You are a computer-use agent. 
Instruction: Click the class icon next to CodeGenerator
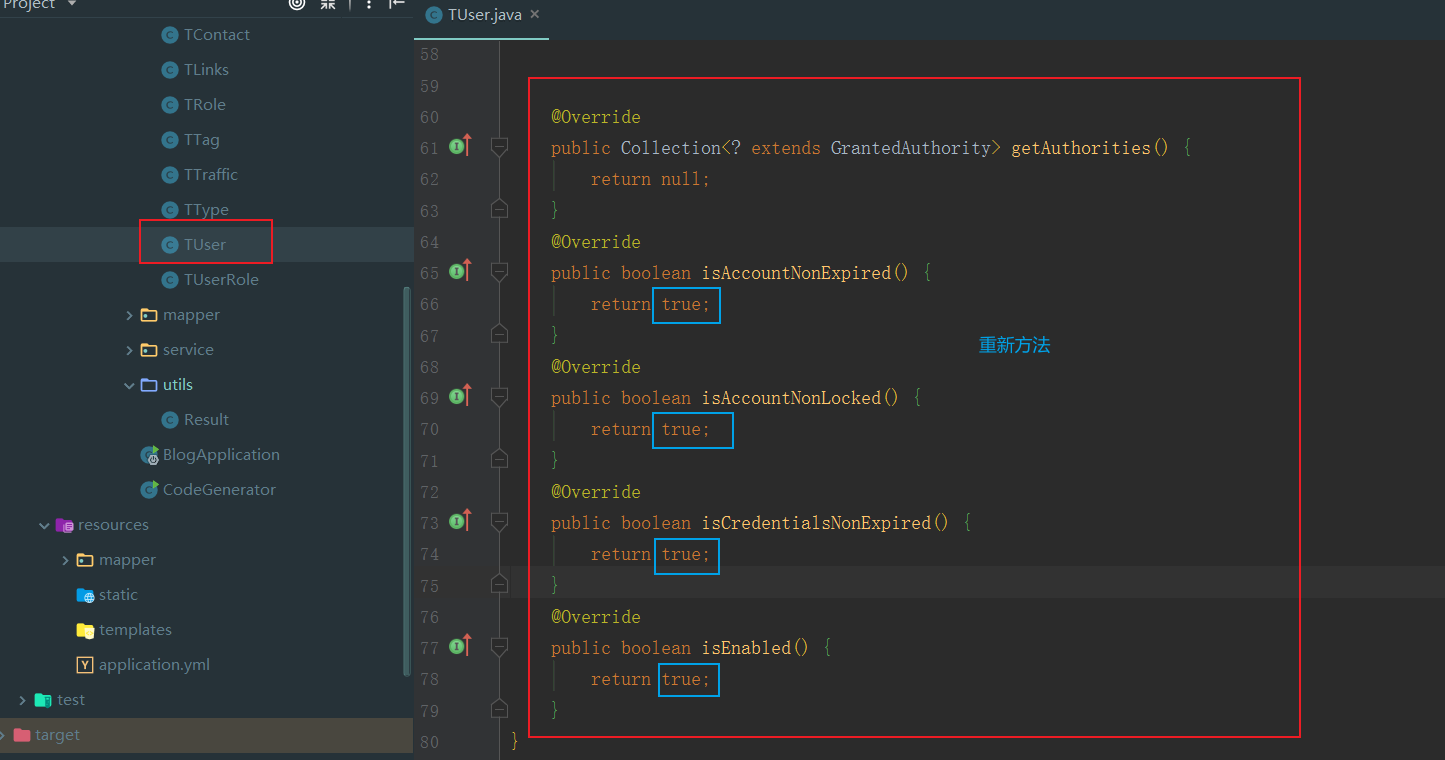tap(148, 489)
